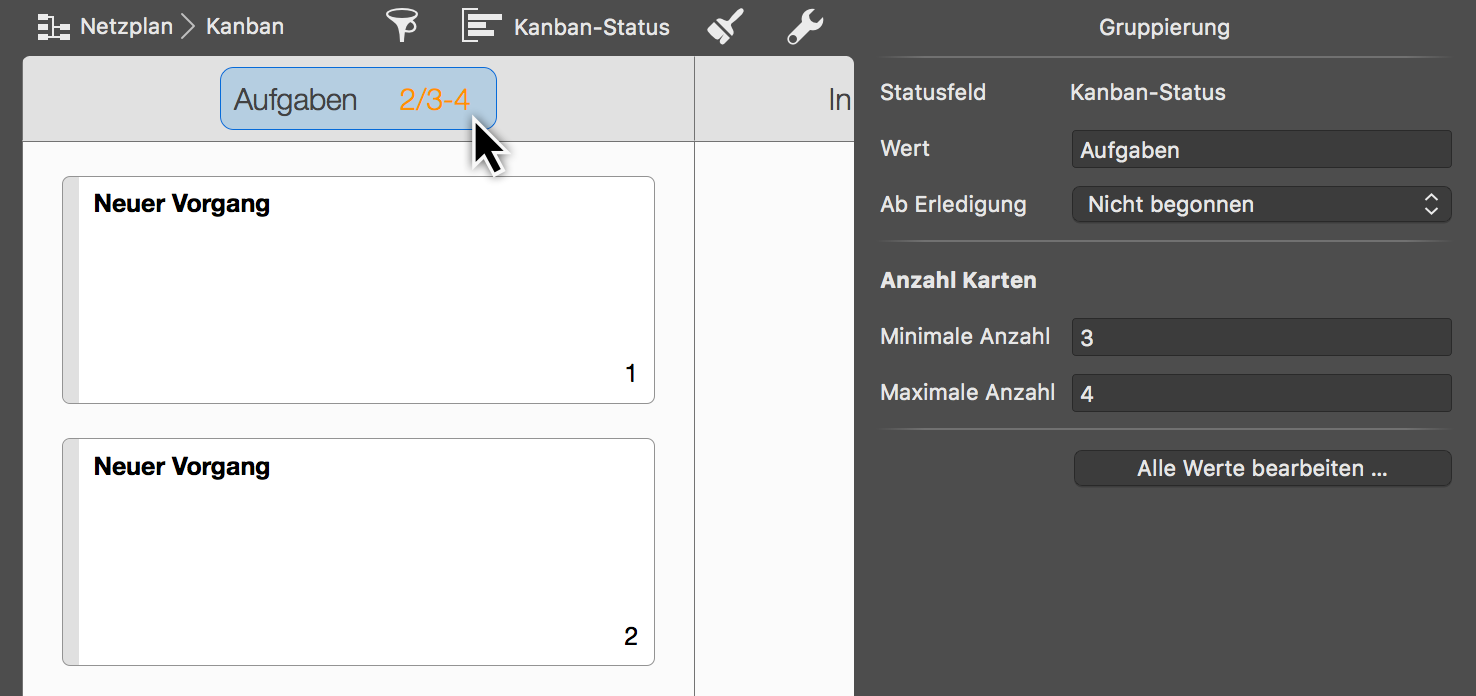Open settings via the wrench icon
Image resolution: width=1476 pixels, height=696 pixels.
(805, 25)
